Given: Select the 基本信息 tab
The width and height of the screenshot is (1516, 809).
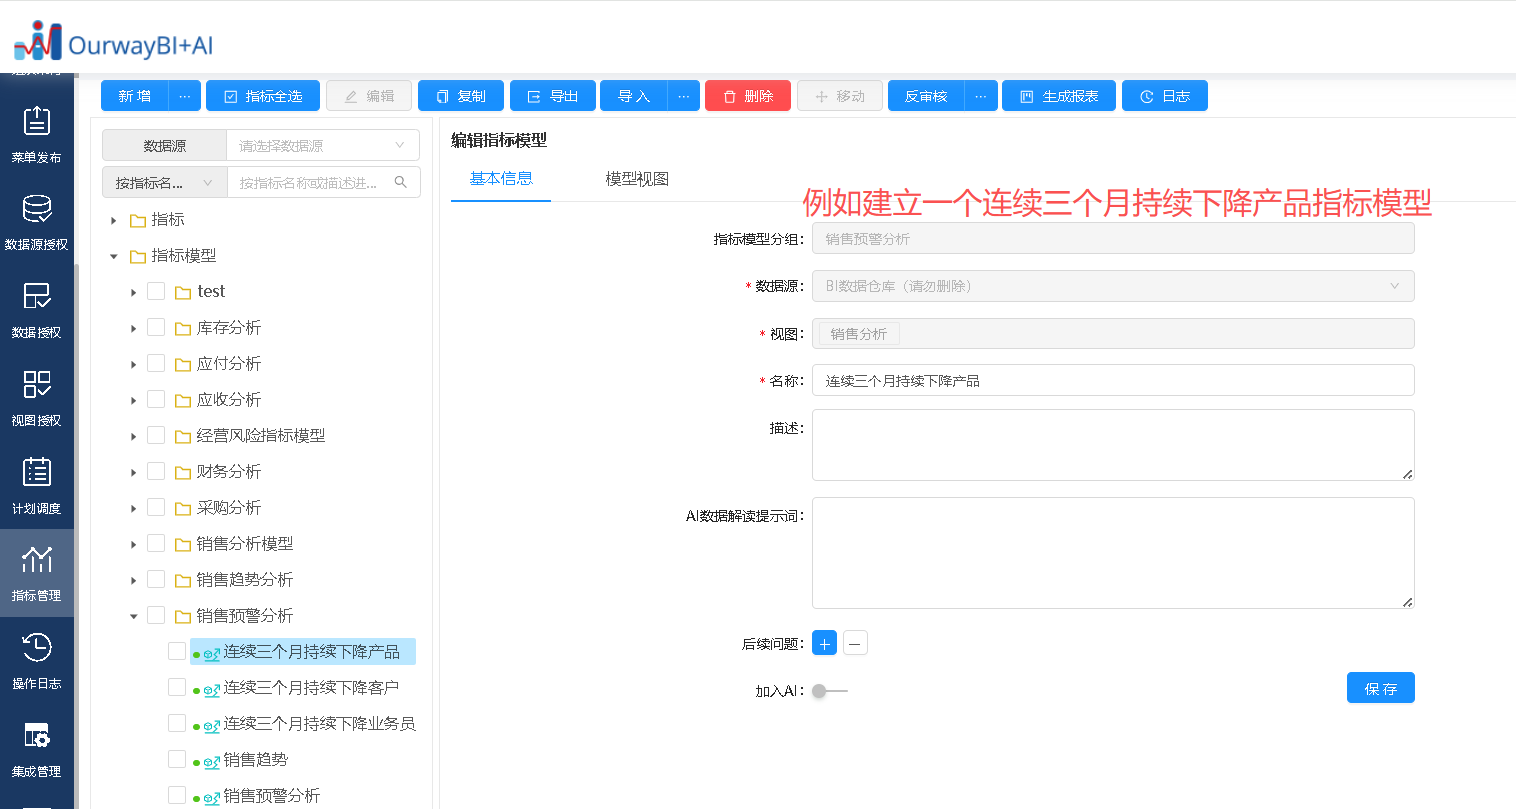Looking at the screenshot, I should (501, 179).
